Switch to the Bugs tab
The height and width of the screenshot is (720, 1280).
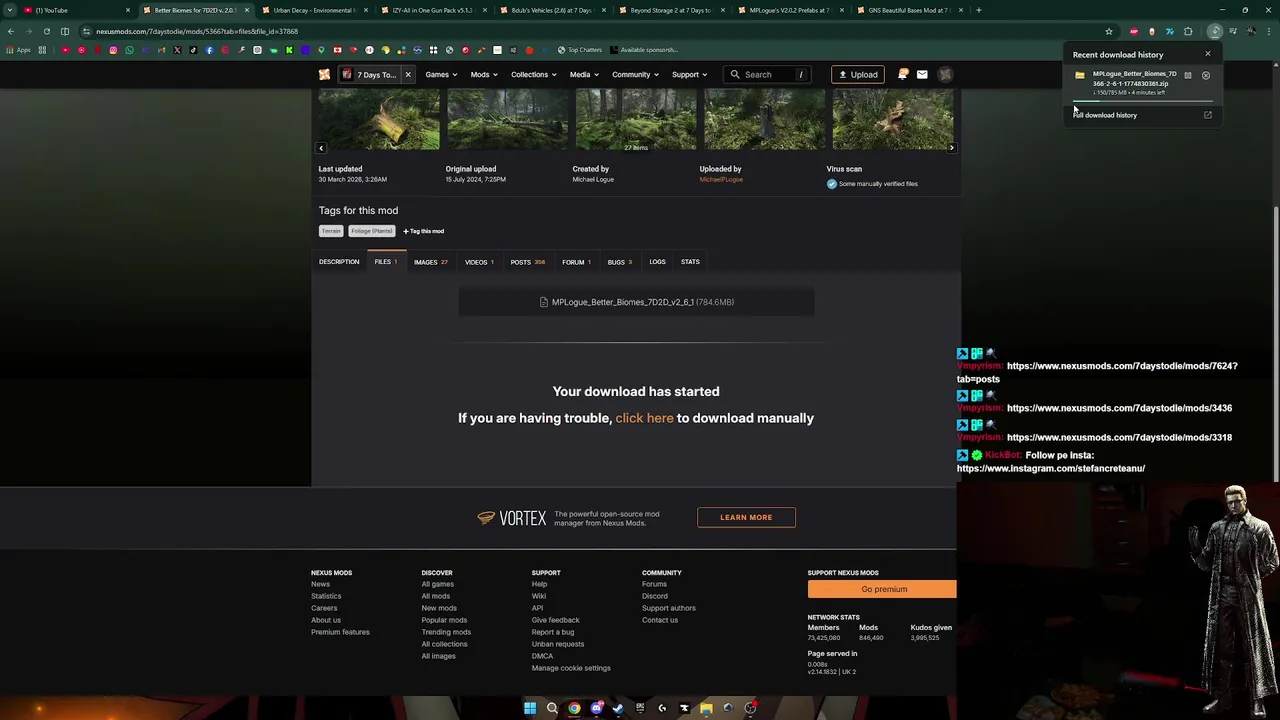[620, 262]
